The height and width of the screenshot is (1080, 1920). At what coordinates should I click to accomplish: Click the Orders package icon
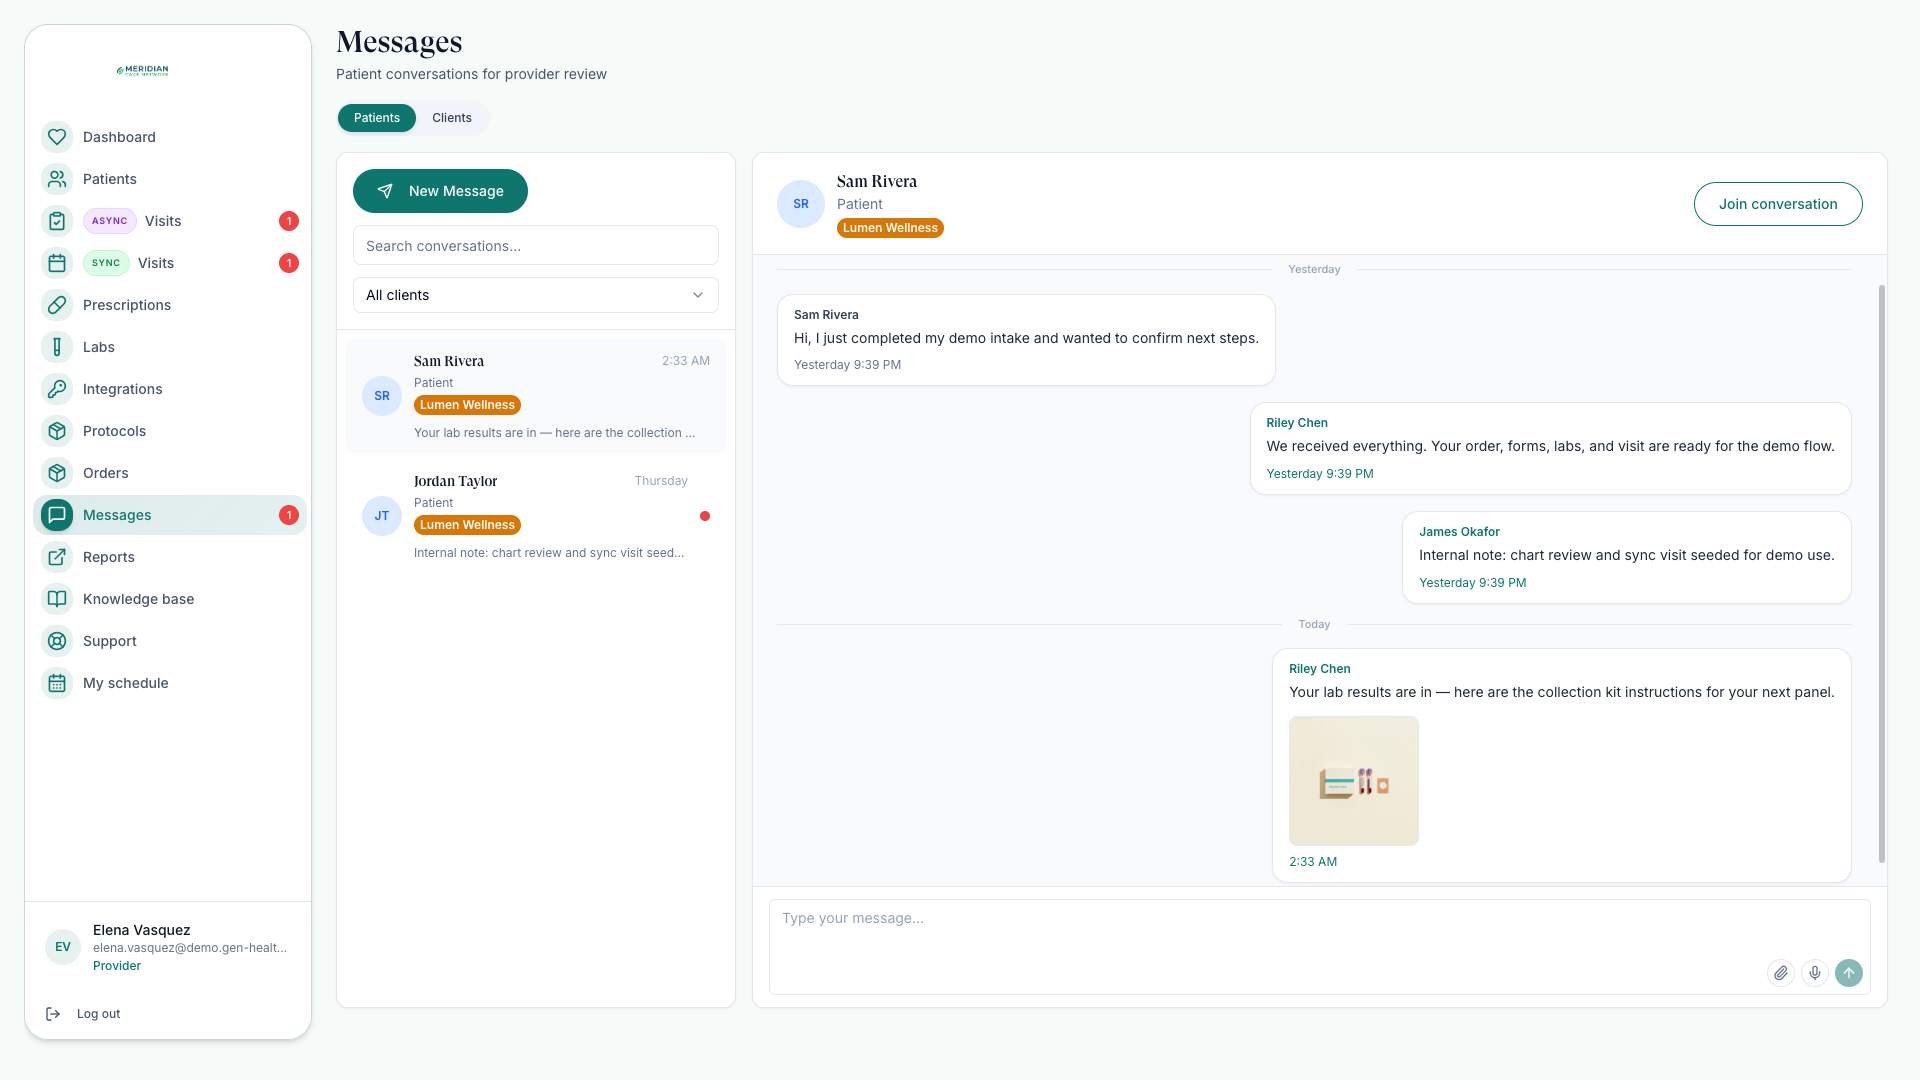pyautogui.click(x=57, y=473)
